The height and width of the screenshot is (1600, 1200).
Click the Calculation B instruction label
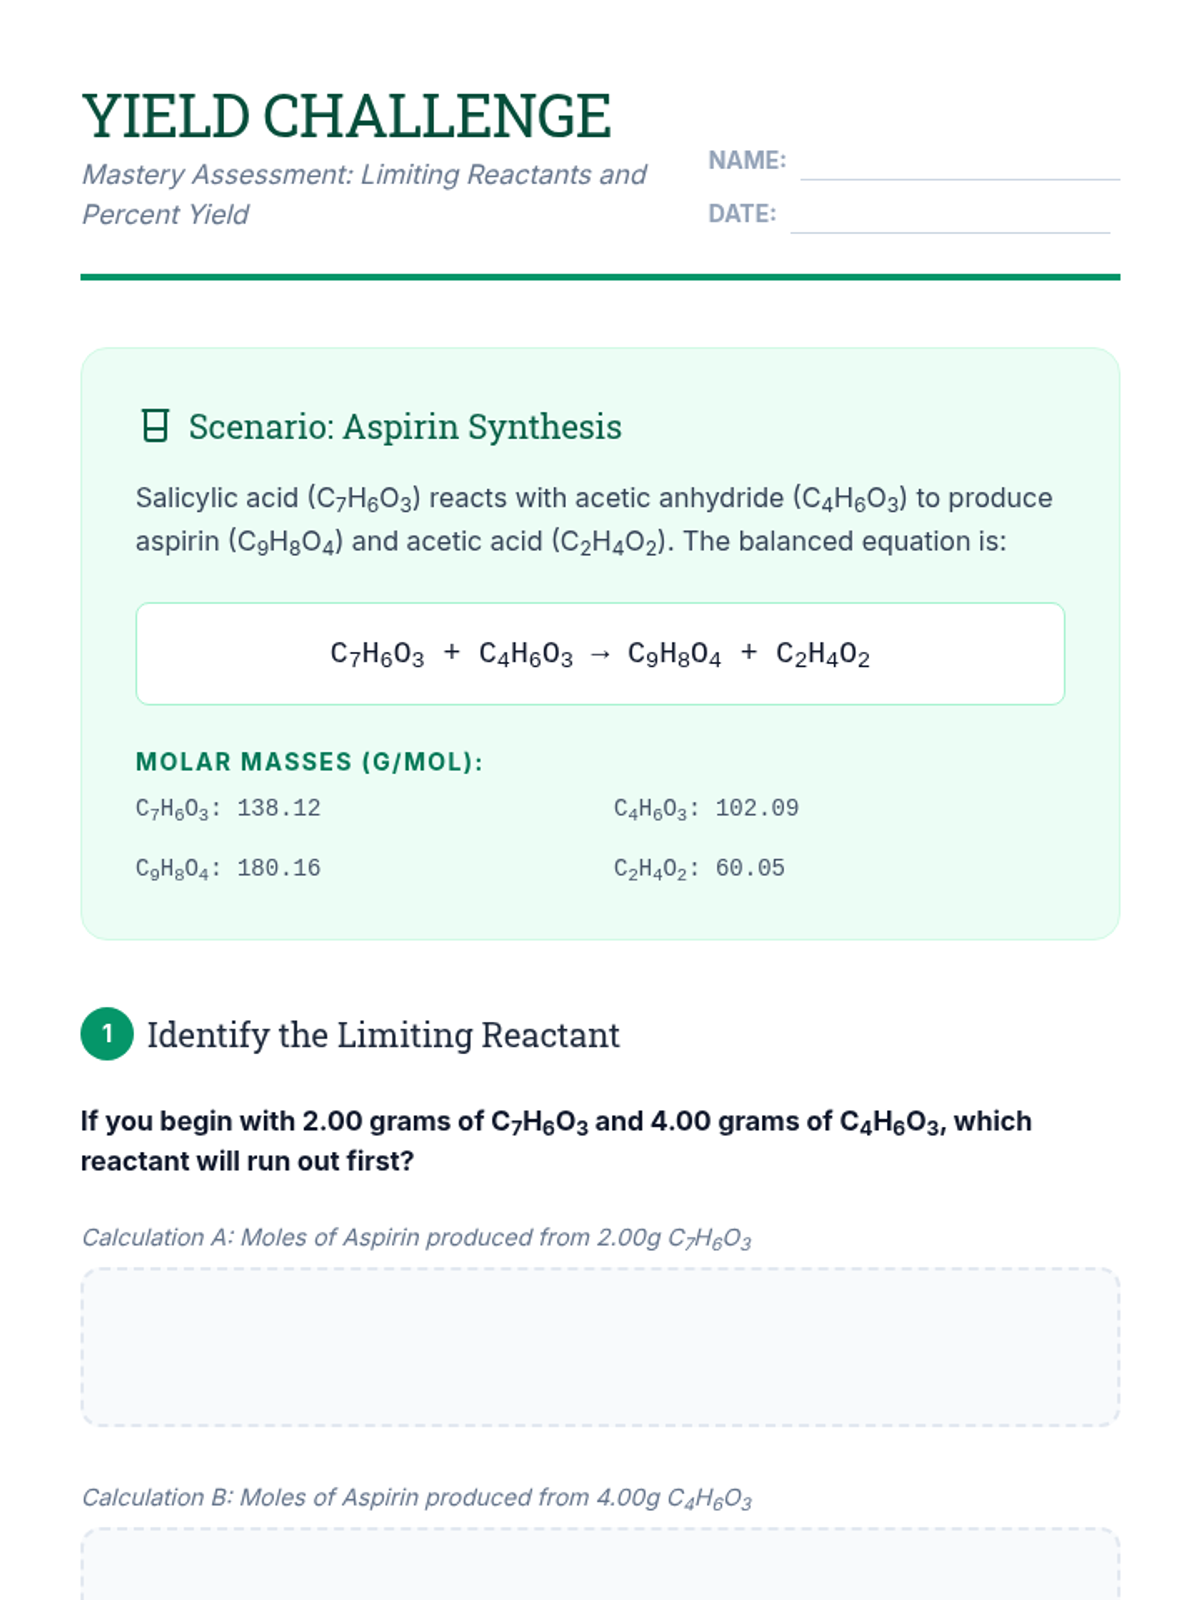click(416, 1498)
